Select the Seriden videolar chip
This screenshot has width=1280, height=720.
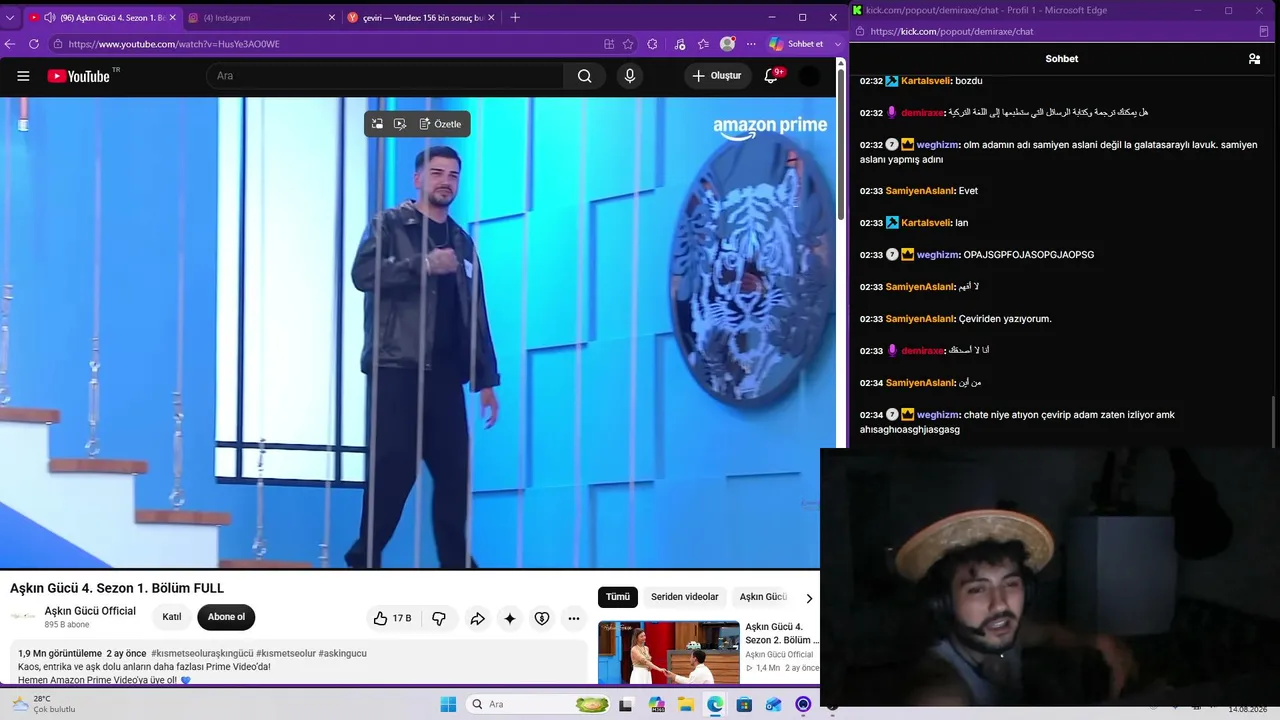(685, 597)
